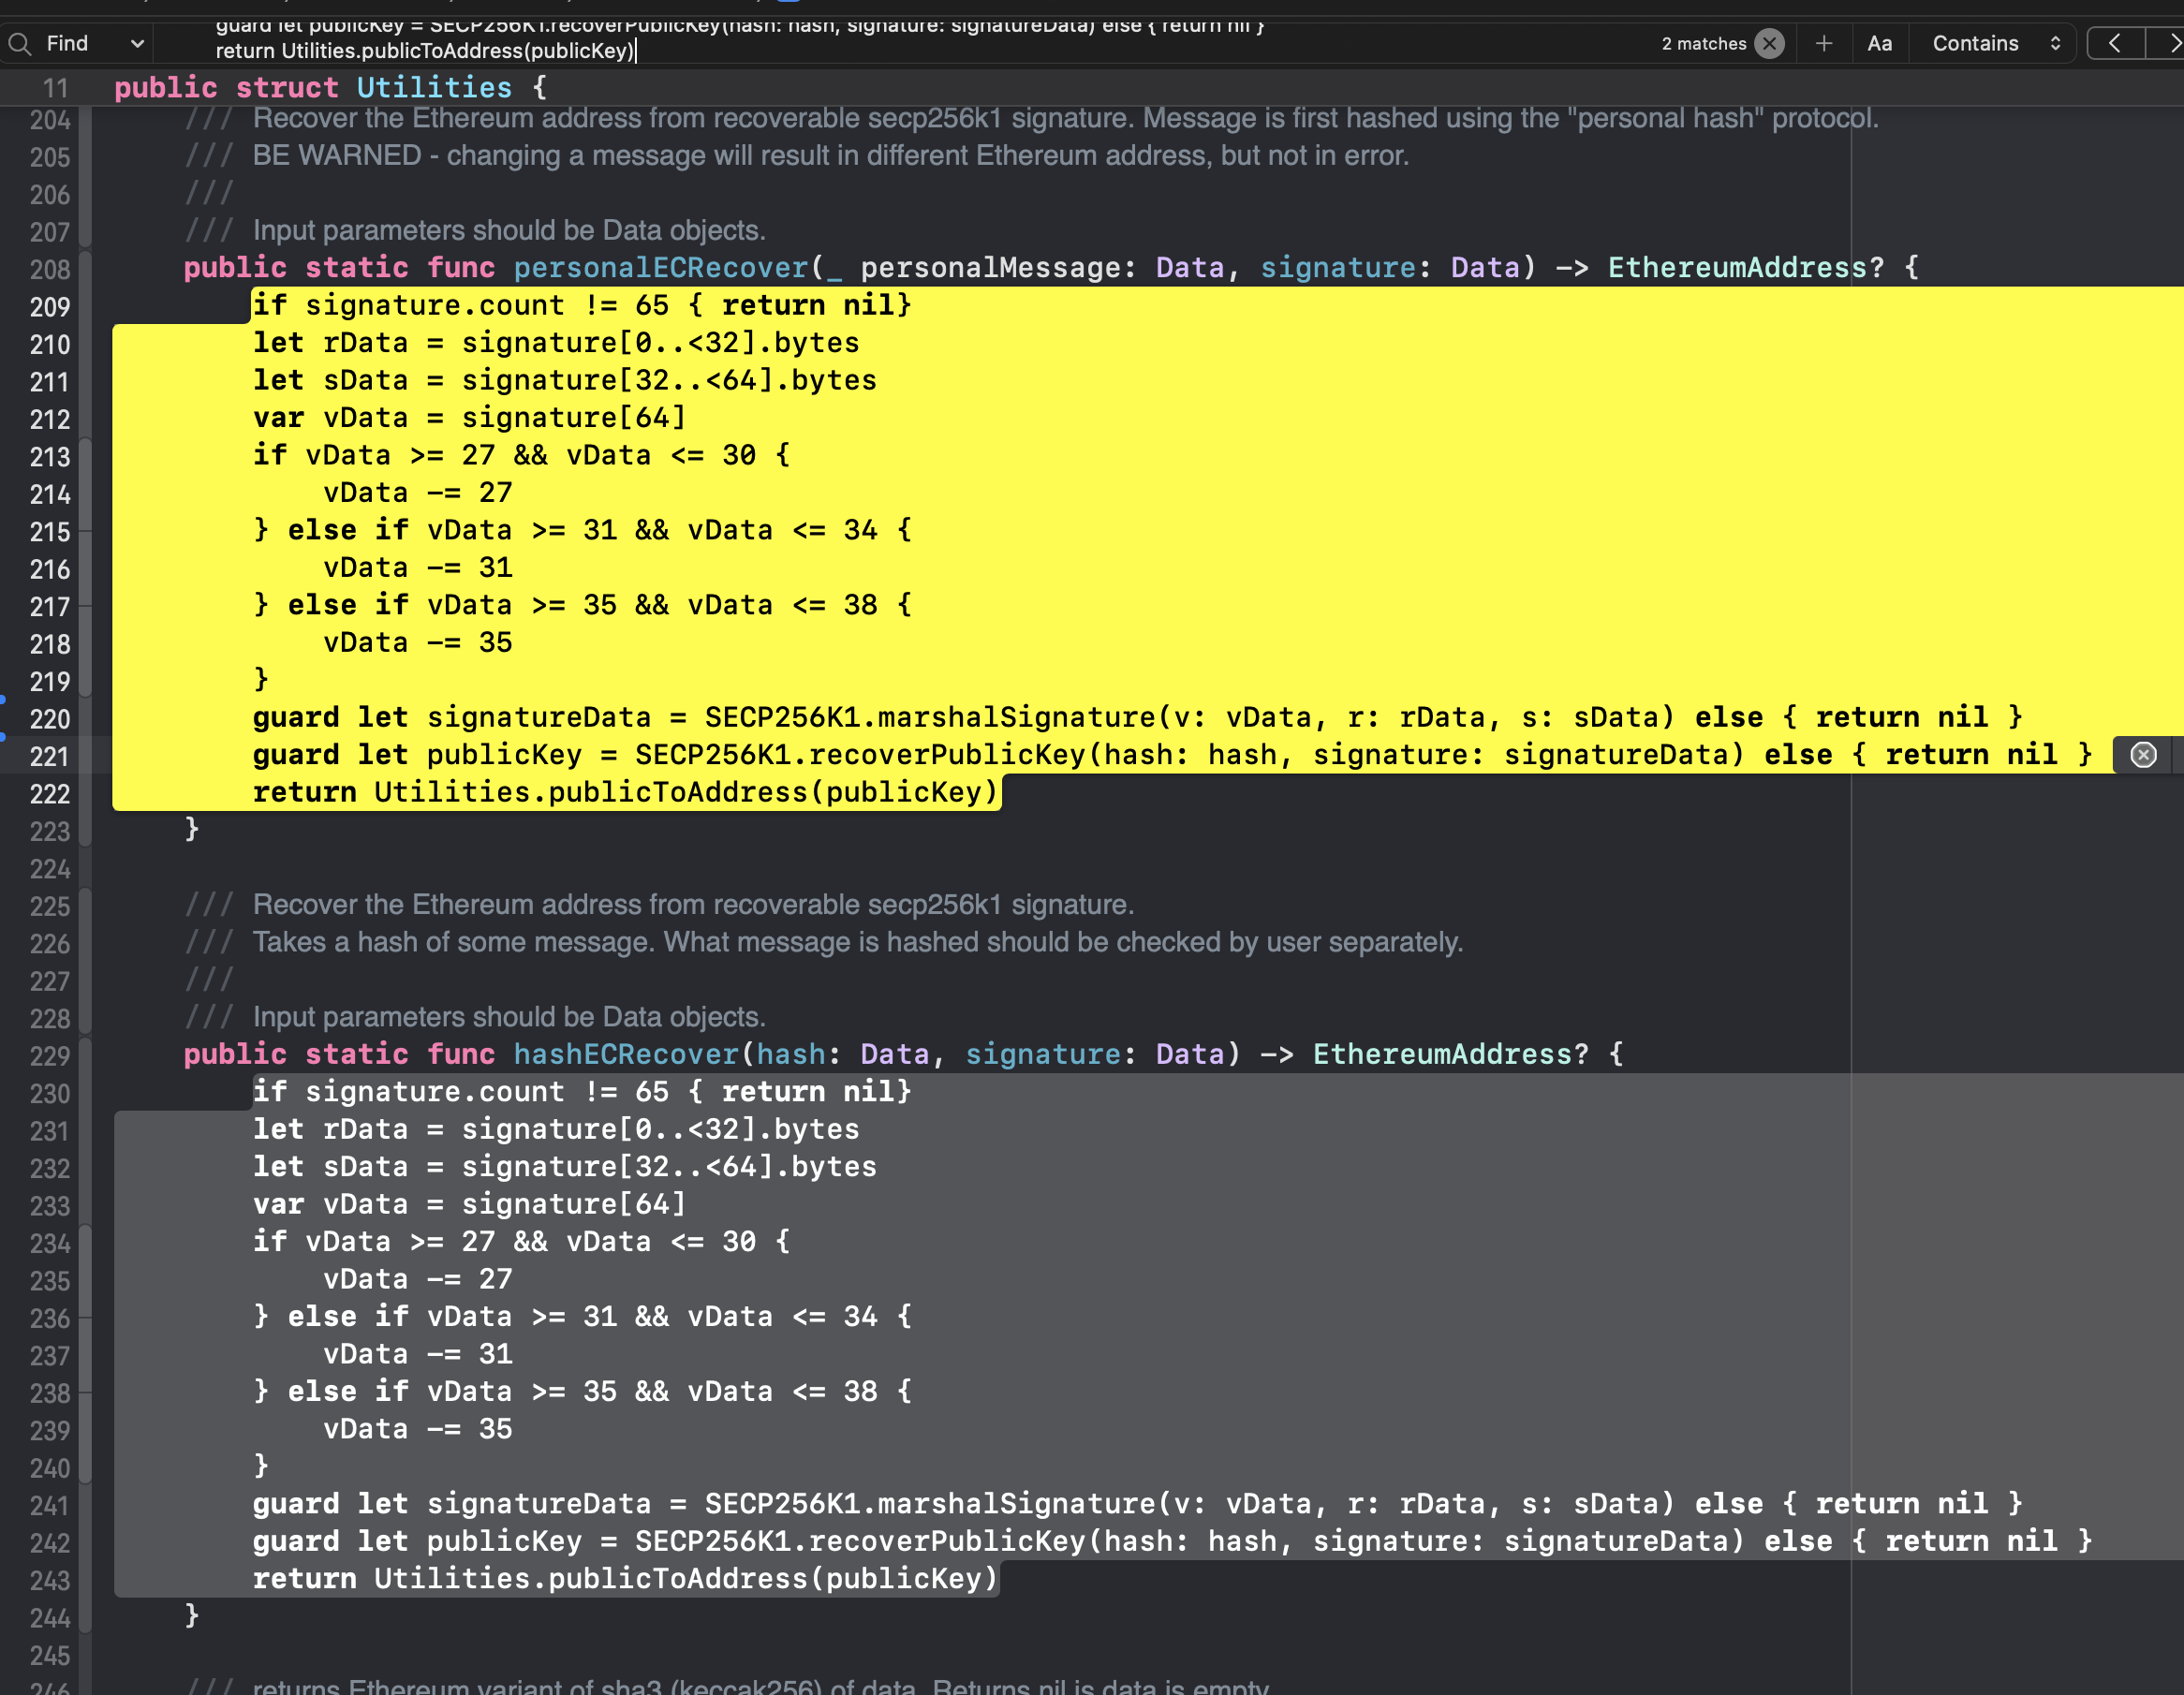Click the 'hash' parameter name on line 229

pos(791,1054)
